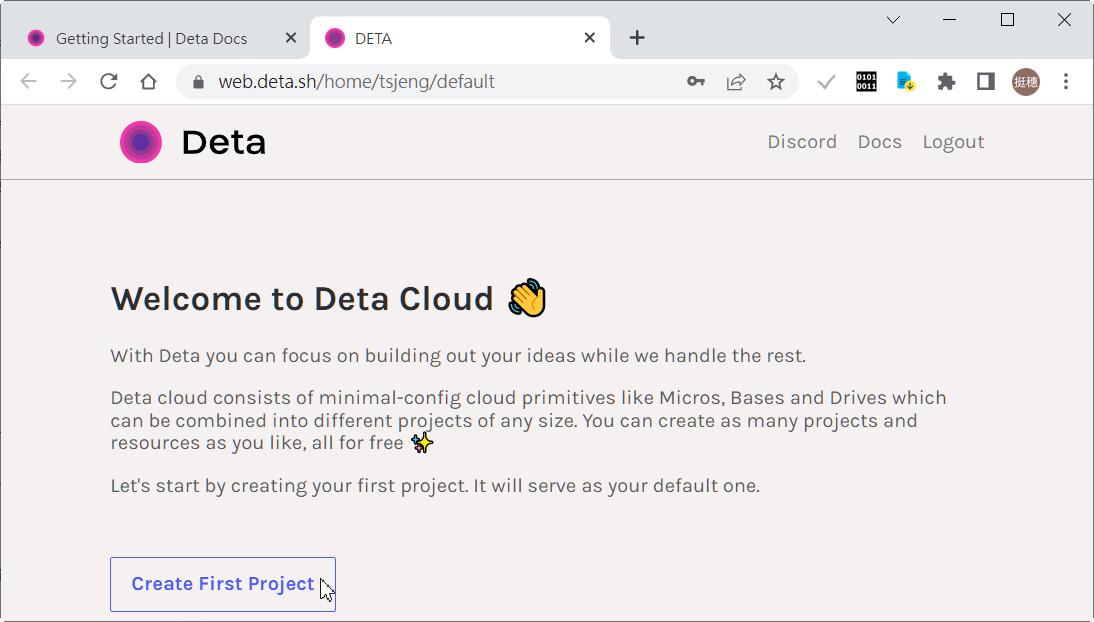The width and height of the screenshot is (1094, 622).
Task: Go to the browser home page
Action: (x=148, y=82)
